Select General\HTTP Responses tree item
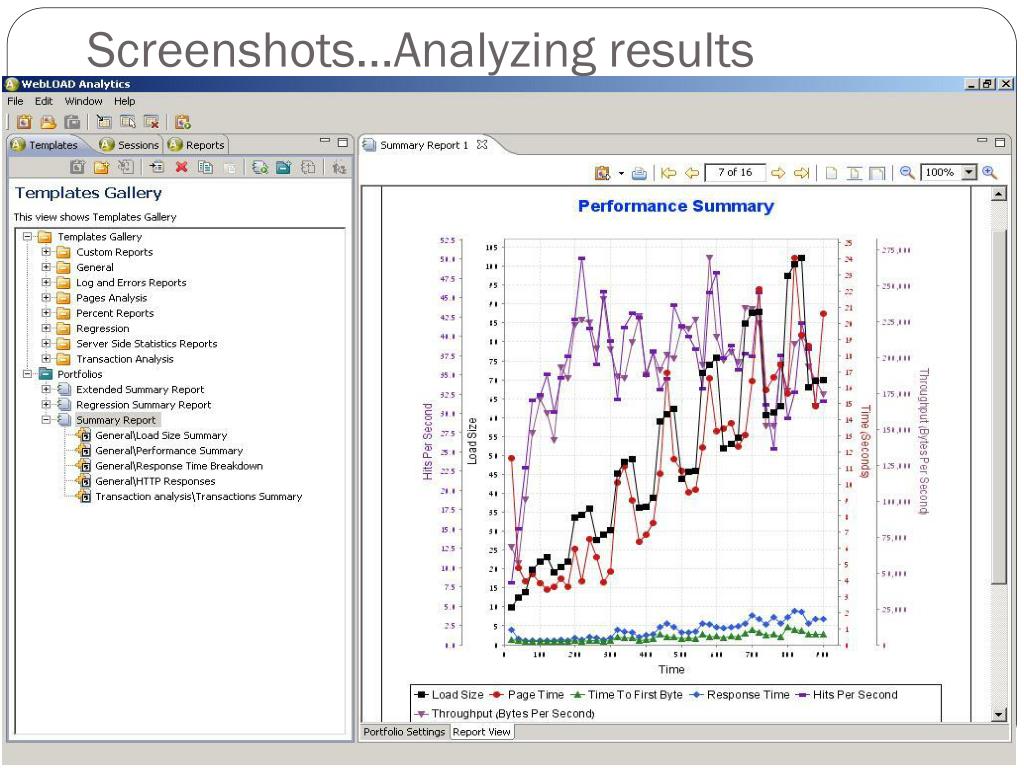The width and height of the screenshot is (1024, 768). point(155,481)
